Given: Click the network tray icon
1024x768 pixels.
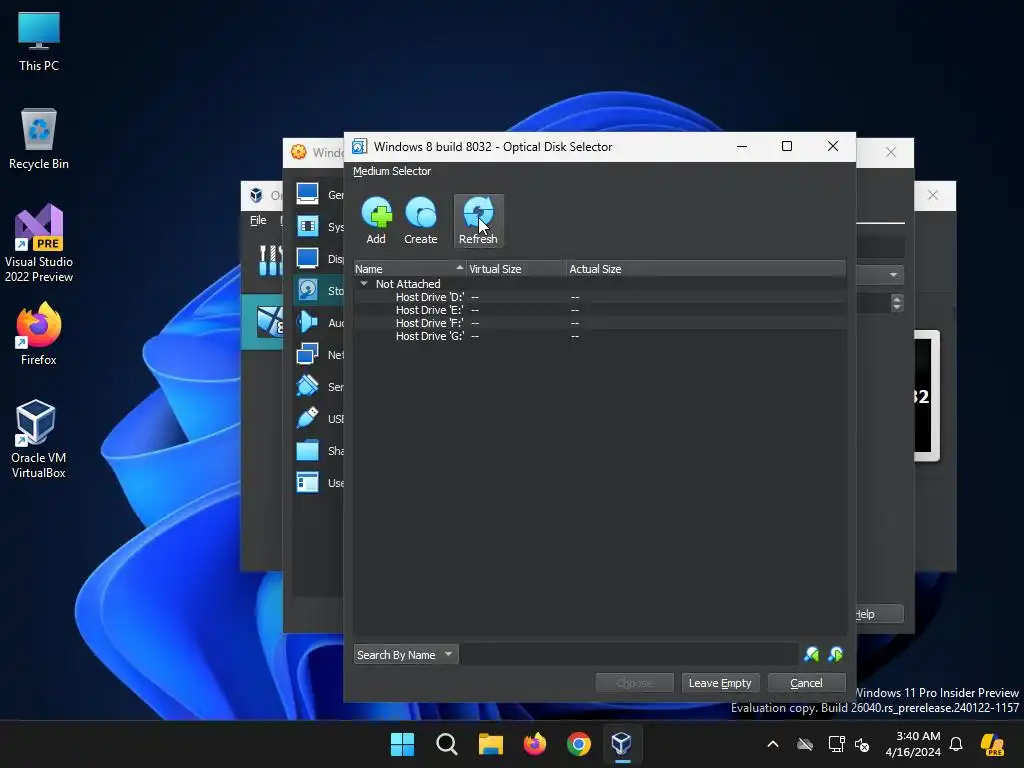Looking at the screenshot, I should (837, 744).
